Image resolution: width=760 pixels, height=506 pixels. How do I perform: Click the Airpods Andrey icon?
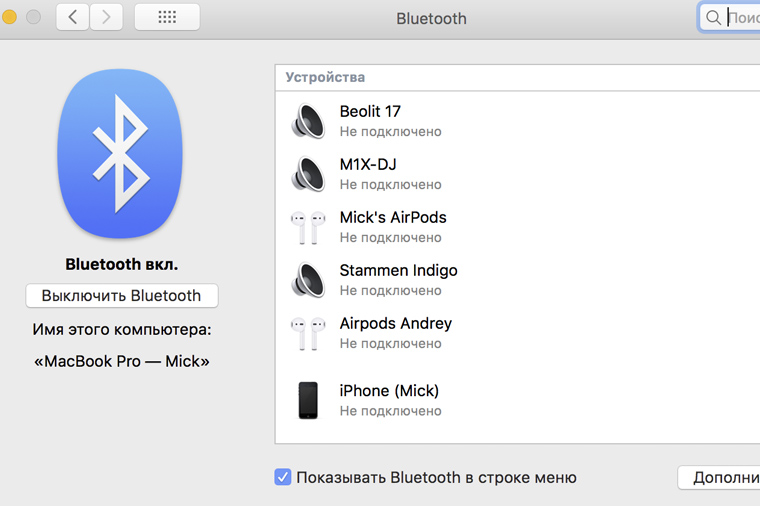pyautogui.click(x=308, y=333)
